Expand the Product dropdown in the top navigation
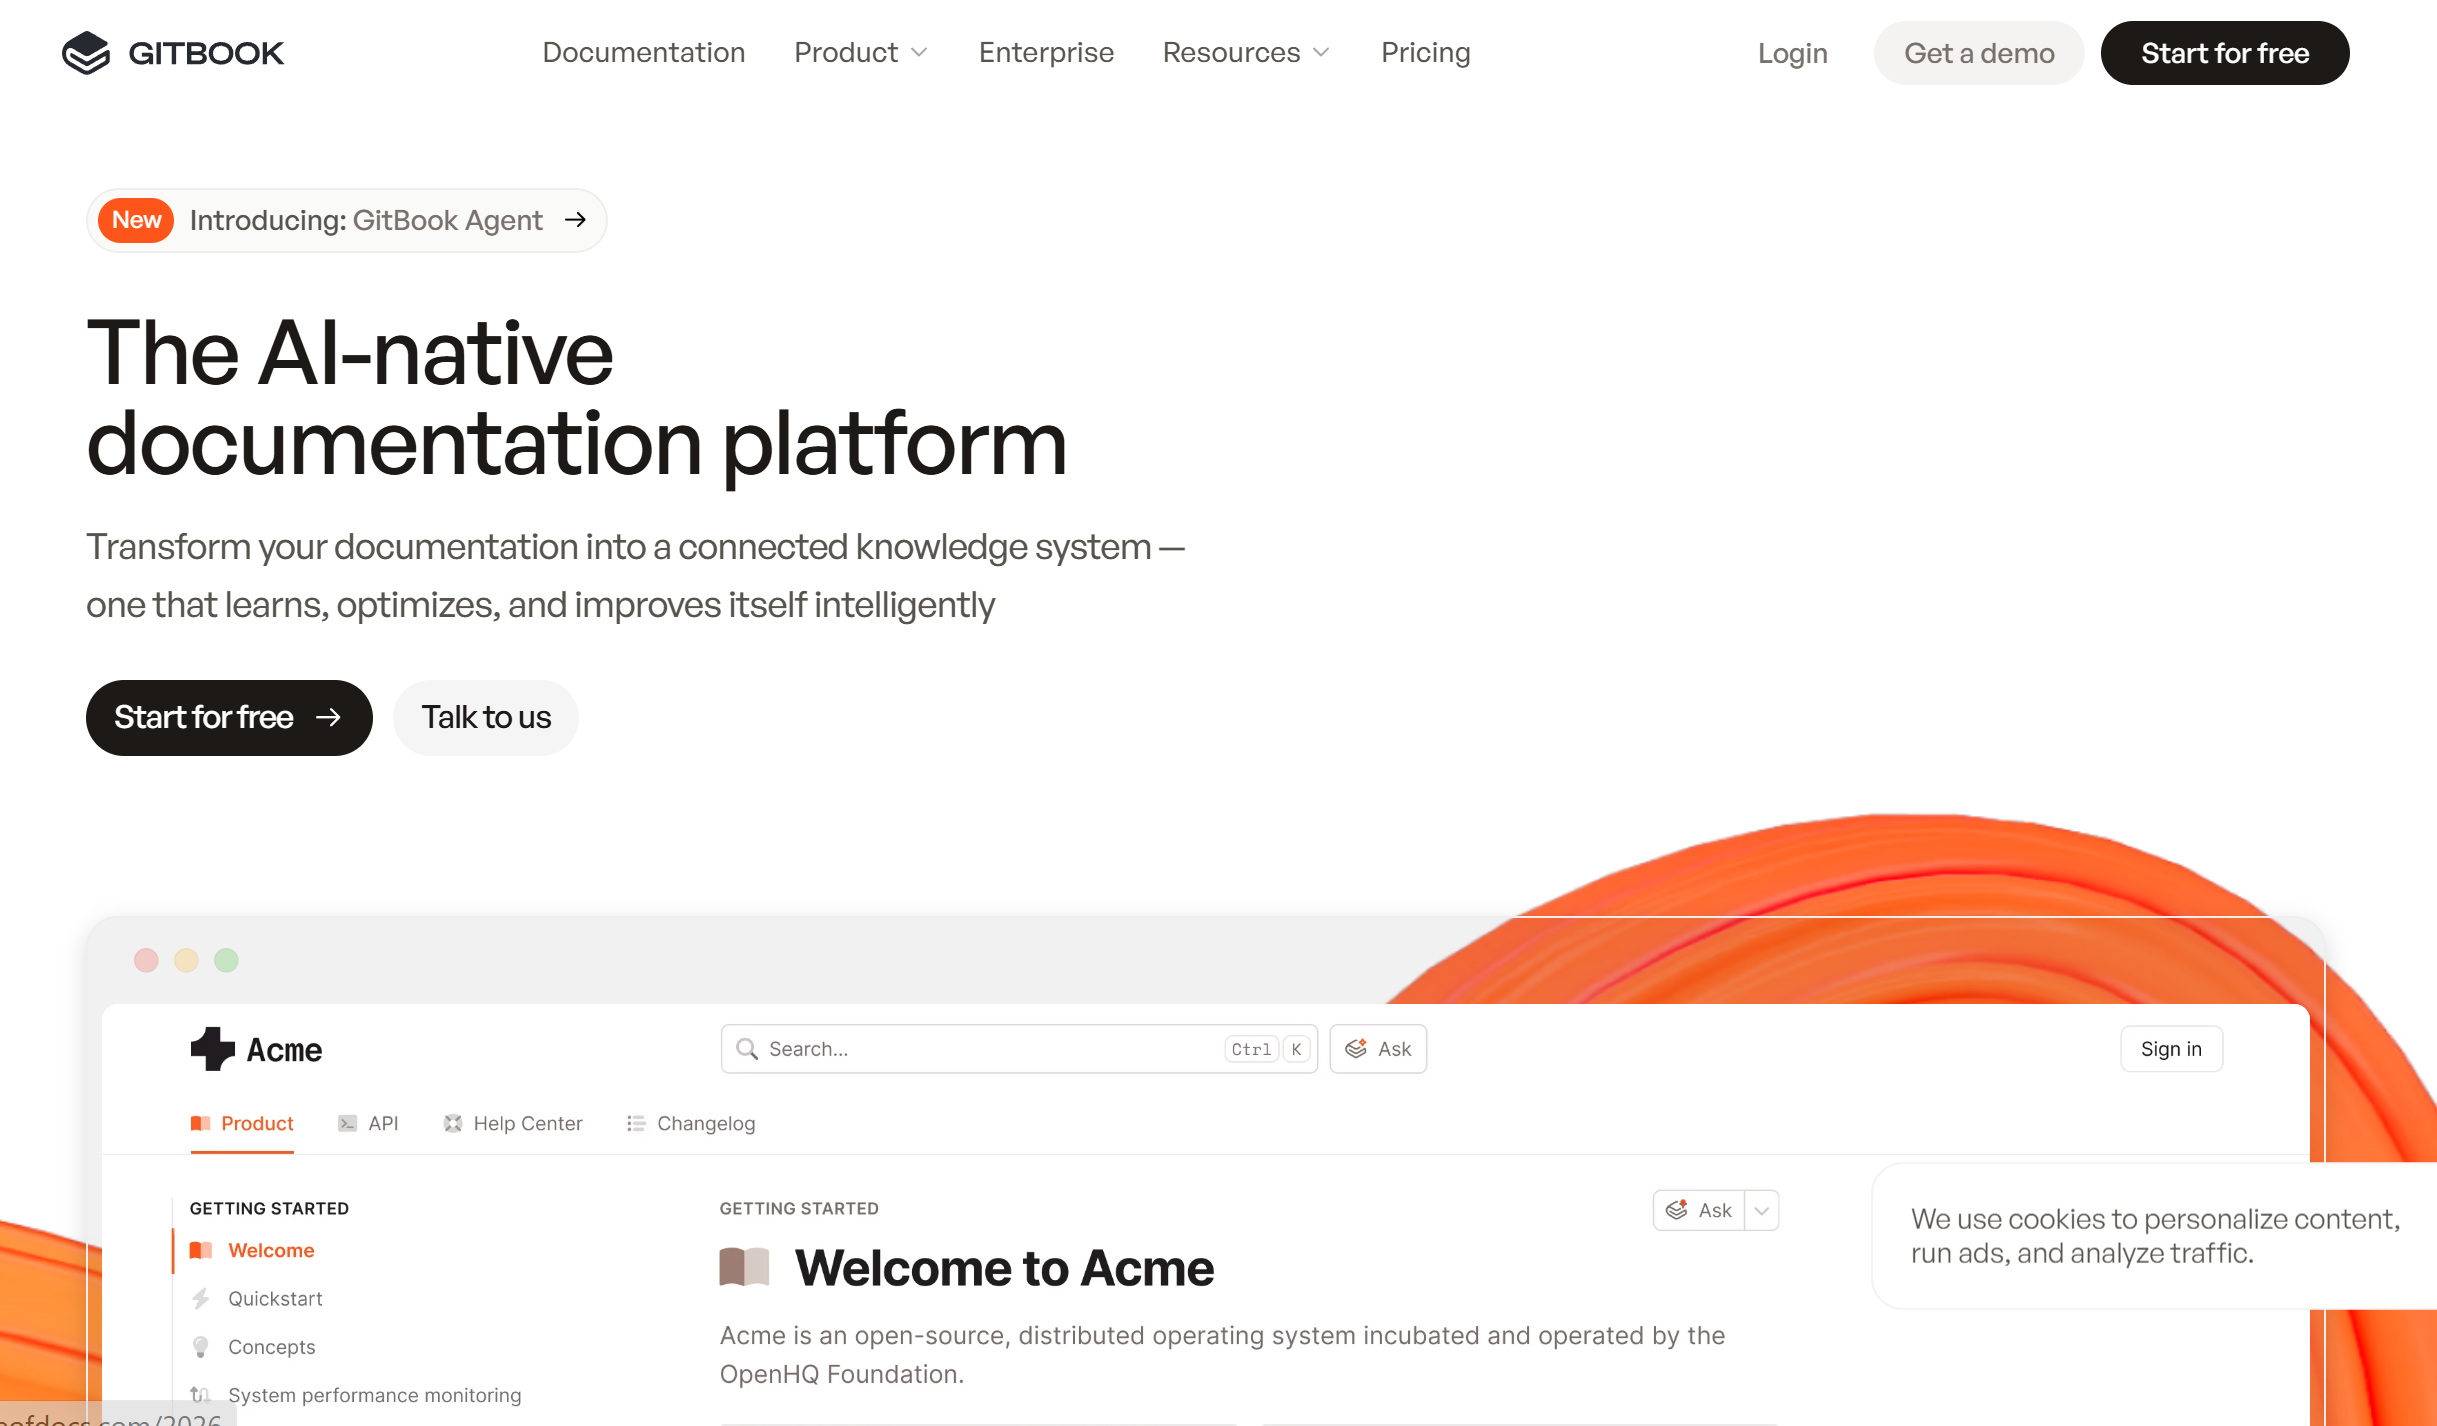2437x1426 pixels. click(x=861, y=52)
